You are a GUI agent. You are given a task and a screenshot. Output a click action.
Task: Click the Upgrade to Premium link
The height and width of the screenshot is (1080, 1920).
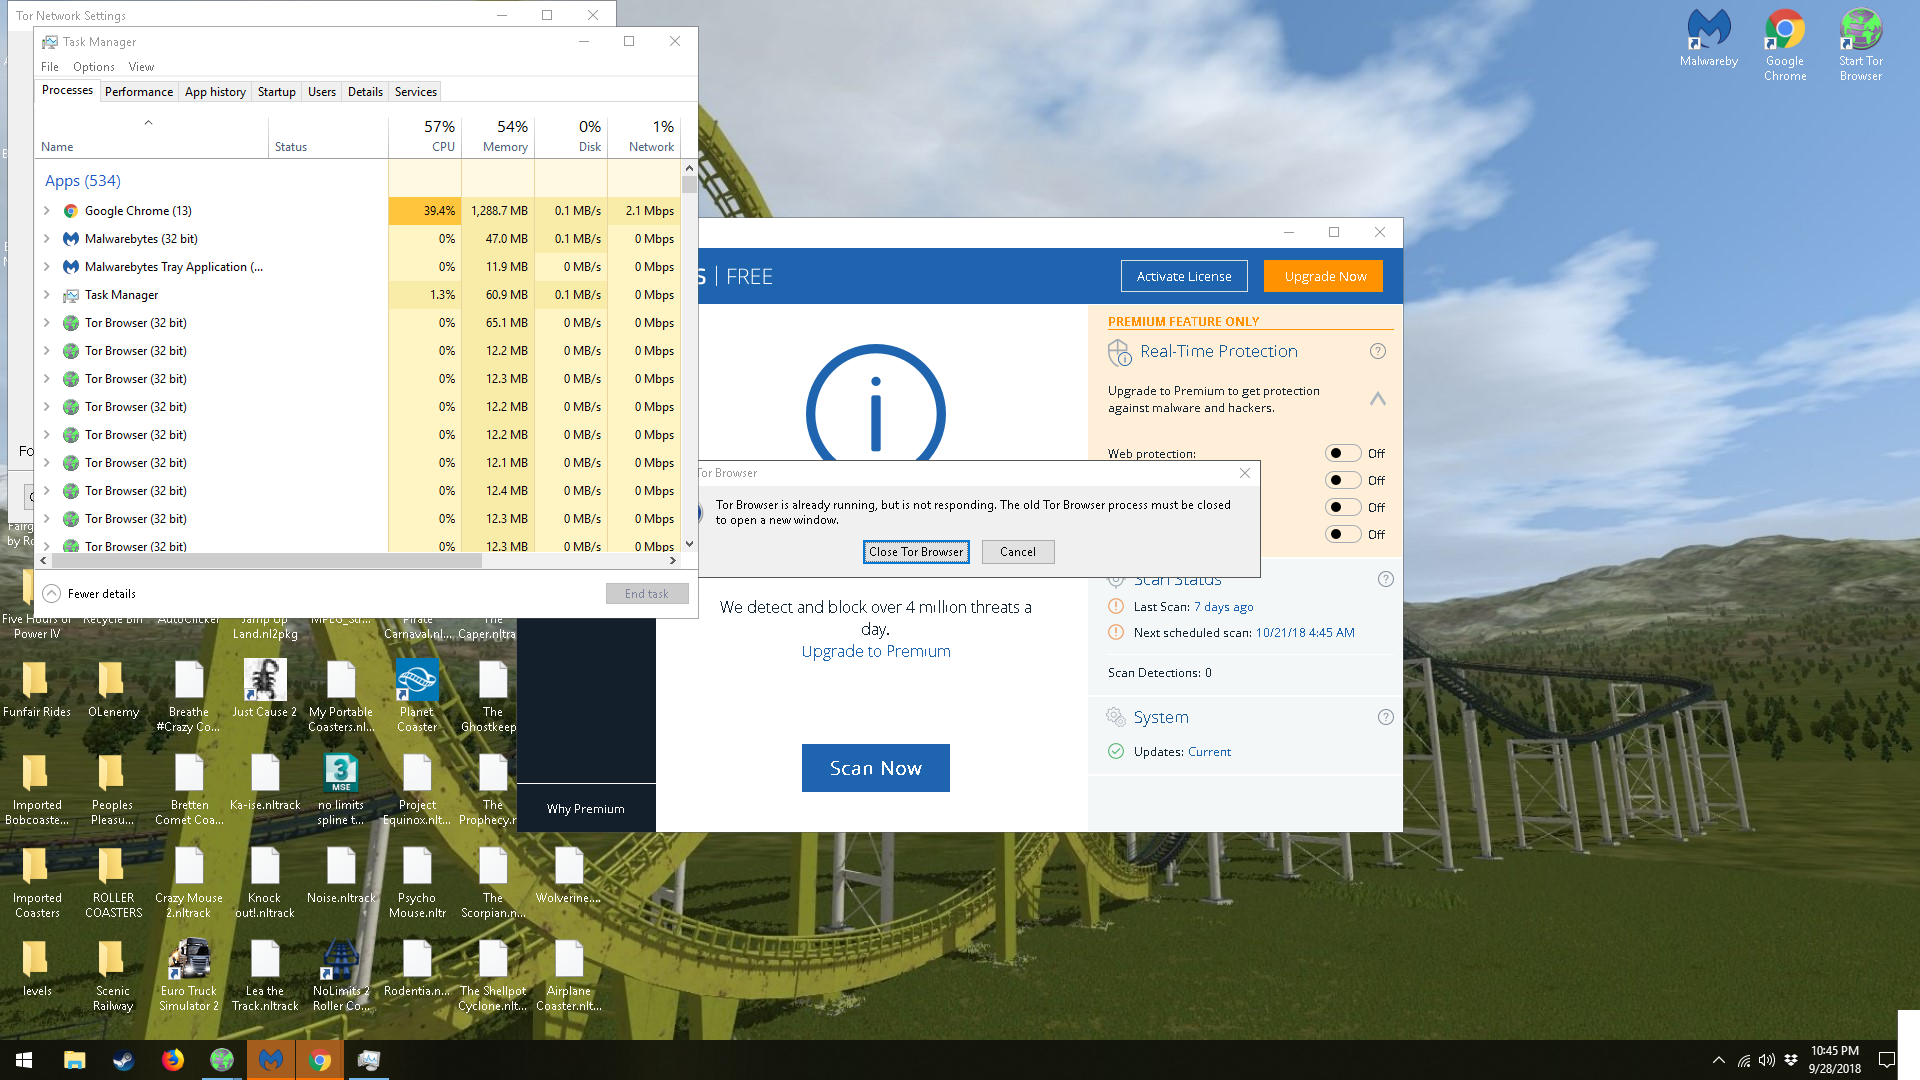875,651
